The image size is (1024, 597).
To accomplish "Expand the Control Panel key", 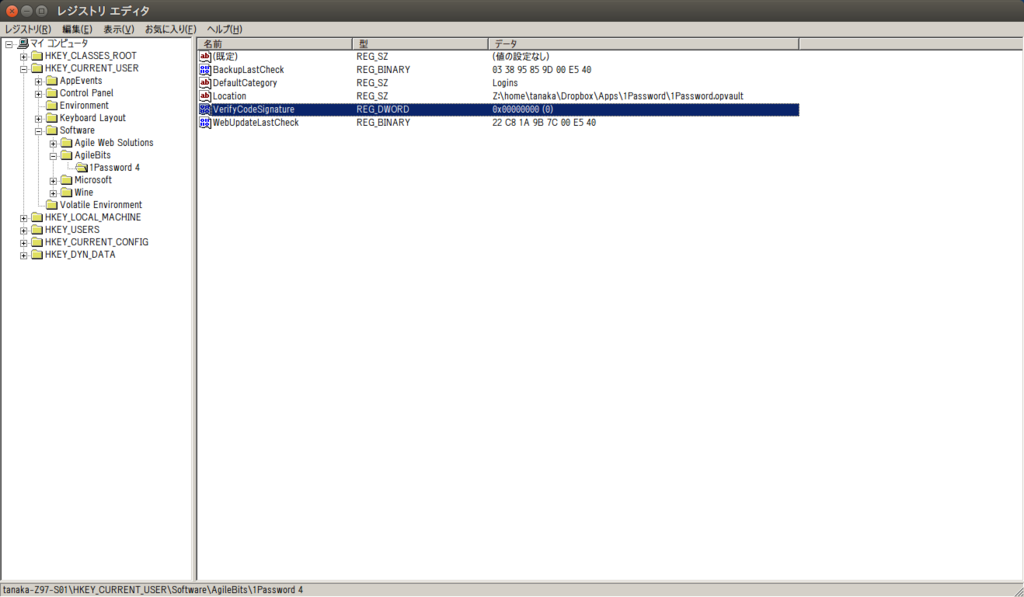I will coord(39,94).
